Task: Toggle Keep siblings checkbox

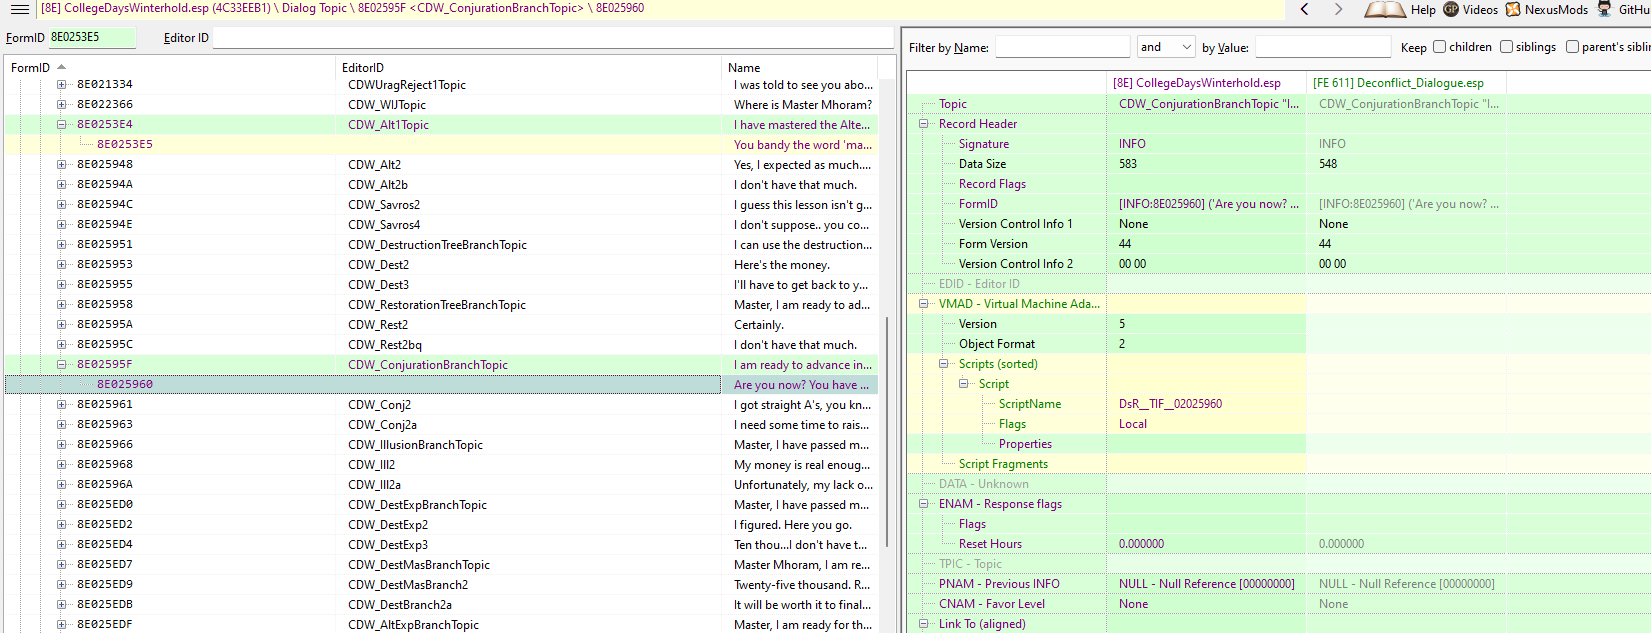Action: (1506, 47)
